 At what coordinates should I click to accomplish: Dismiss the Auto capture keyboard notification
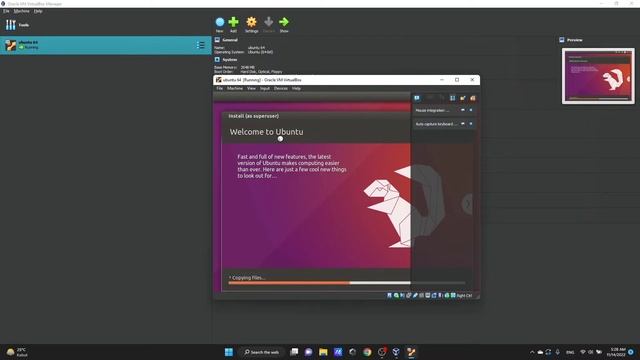(471, 124)
